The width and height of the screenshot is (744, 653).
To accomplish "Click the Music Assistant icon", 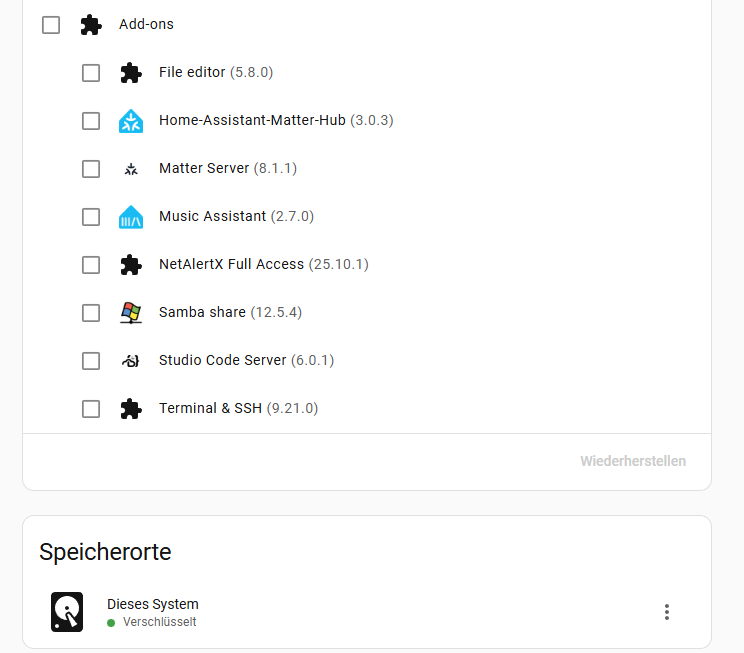I will [x=131, y=217].
